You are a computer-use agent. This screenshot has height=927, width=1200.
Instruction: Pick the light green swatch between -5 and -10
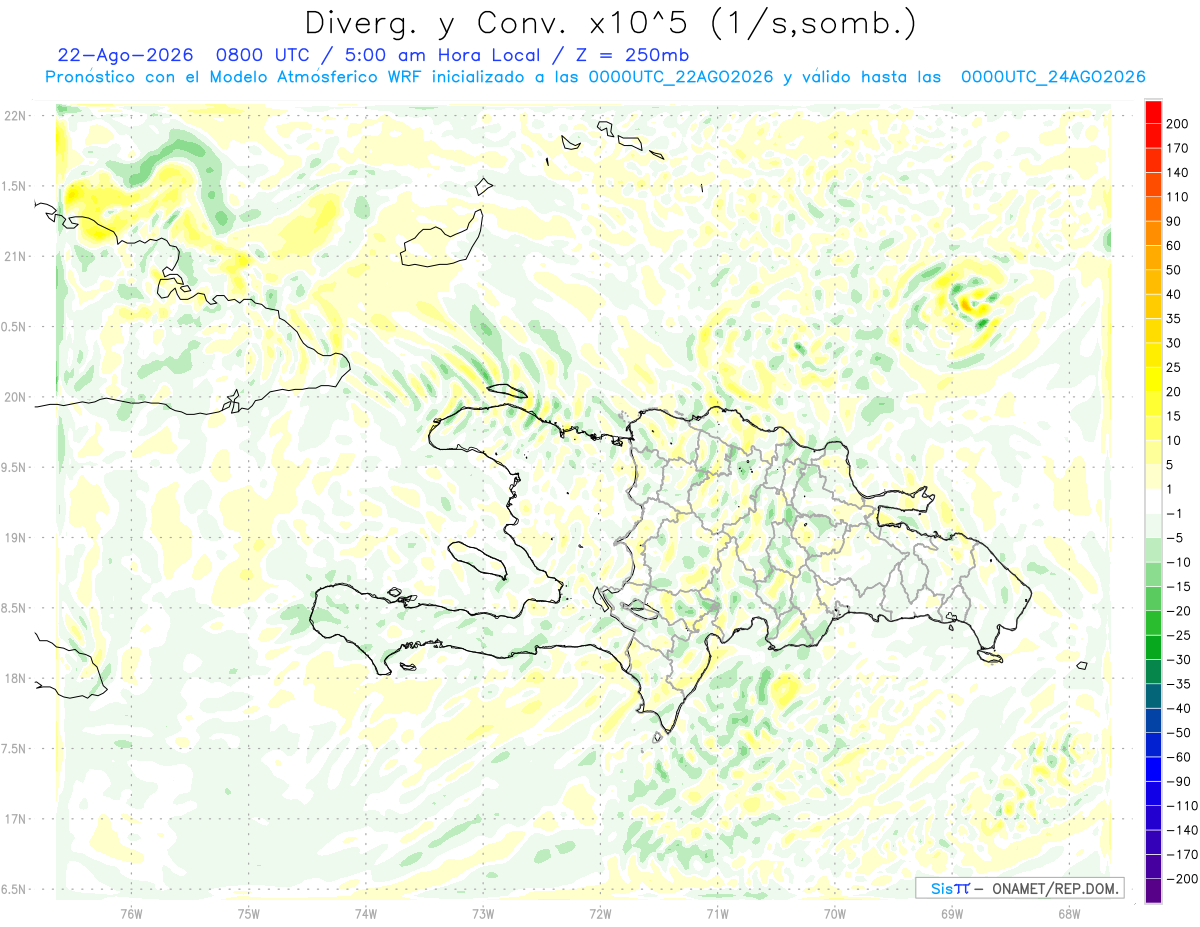(x=1153, y=550)
